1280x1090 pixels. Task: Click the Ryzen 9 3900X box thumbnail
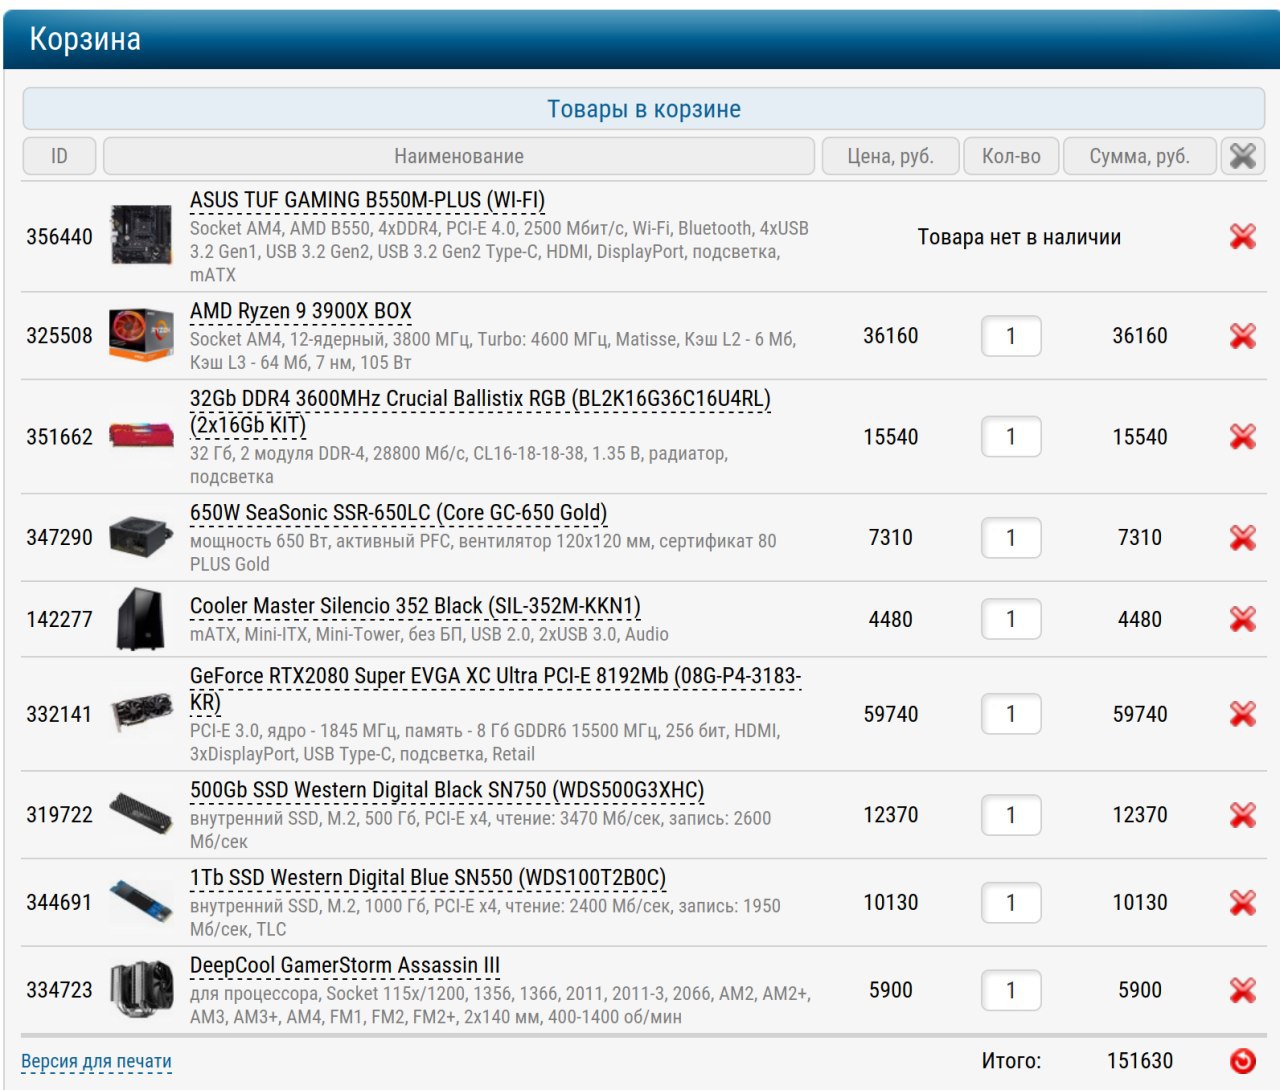click(141, 335)
